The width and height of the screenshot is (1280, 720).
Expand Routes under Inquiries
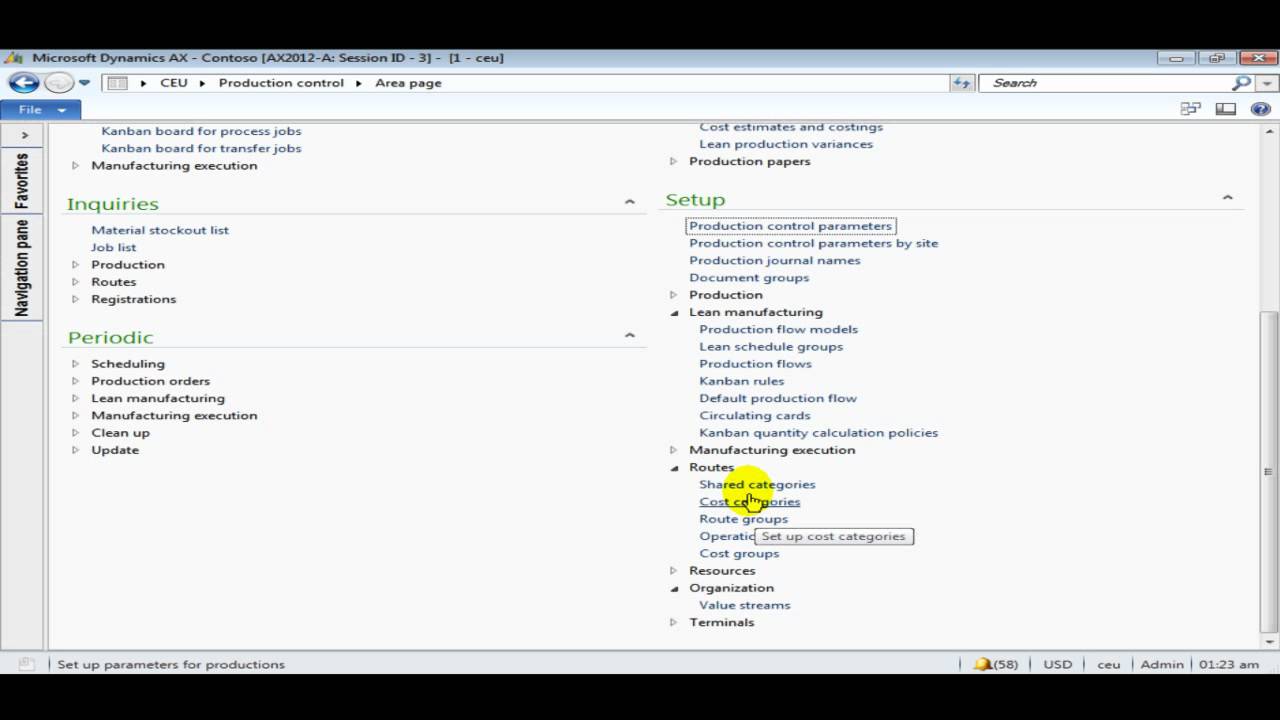(75, 282)
